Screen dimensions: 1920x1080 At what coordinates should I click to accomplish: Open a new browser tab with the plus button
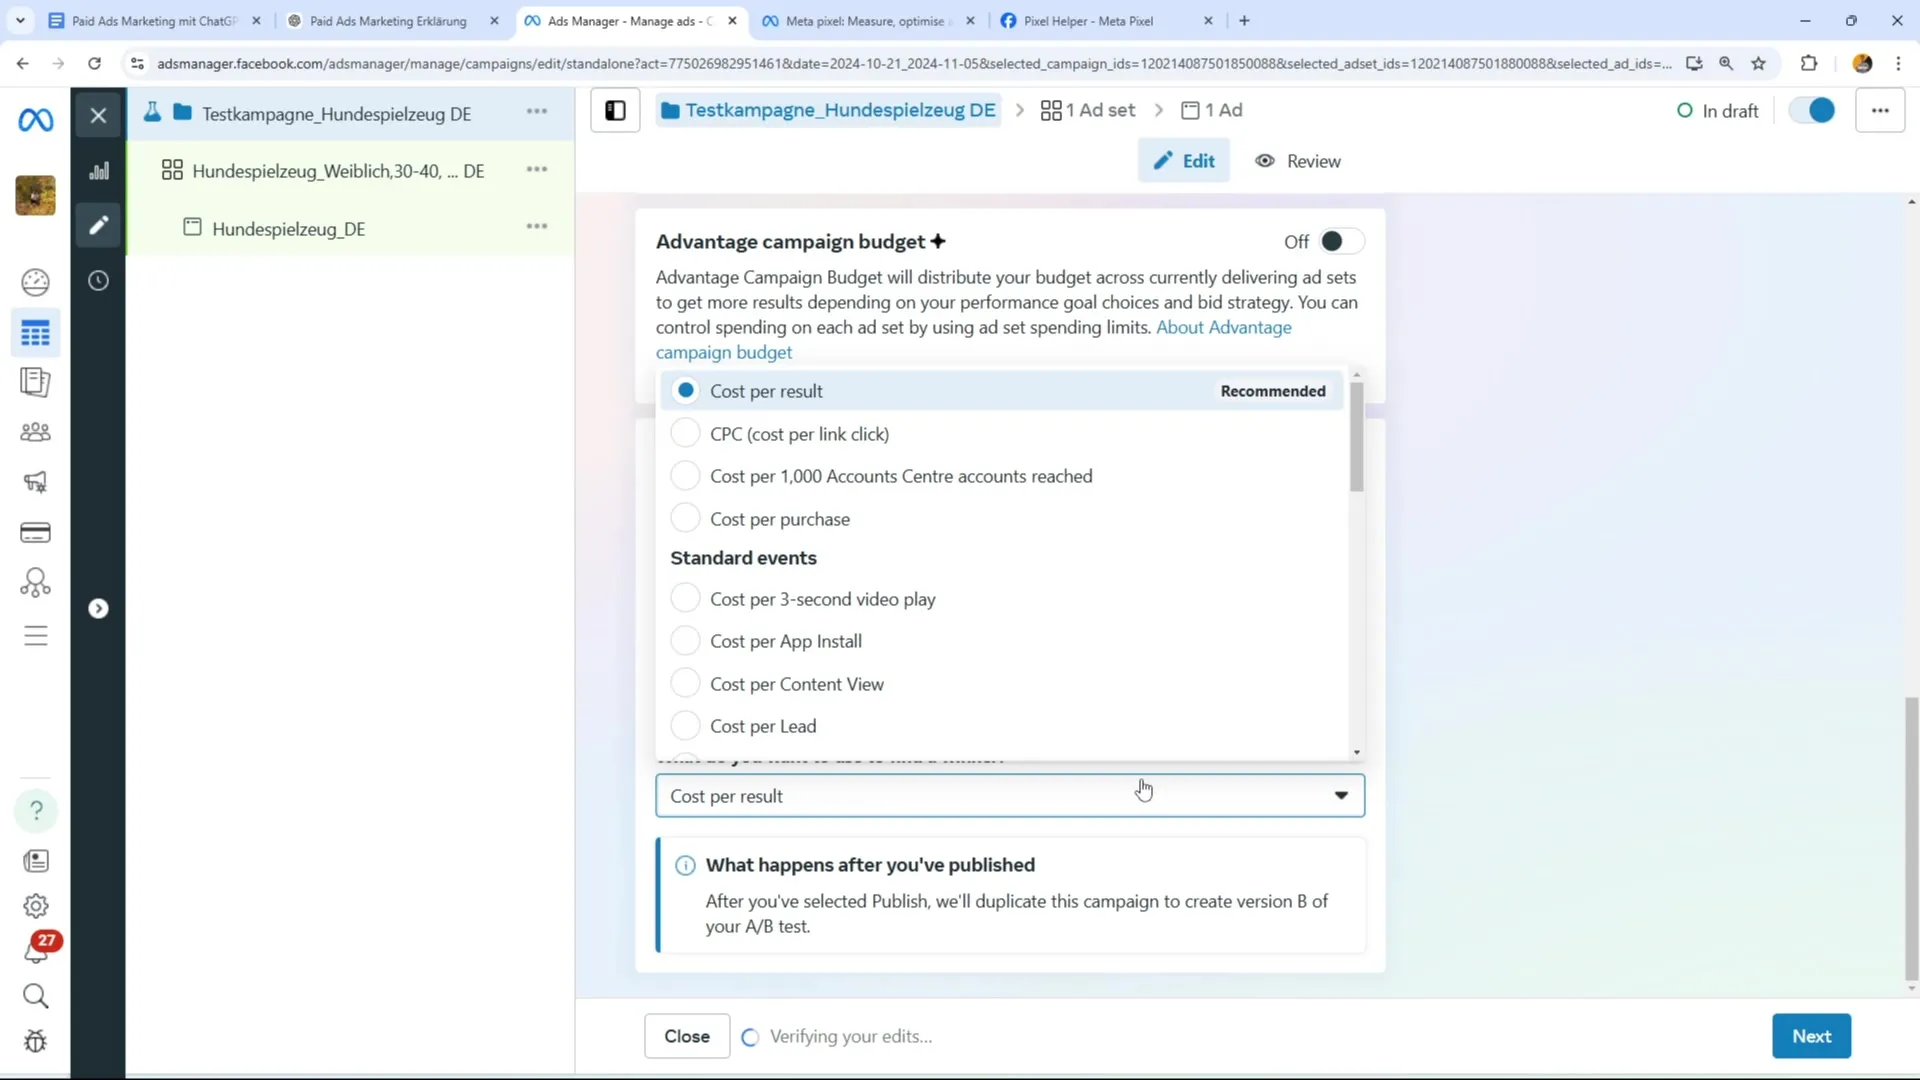1244,21
